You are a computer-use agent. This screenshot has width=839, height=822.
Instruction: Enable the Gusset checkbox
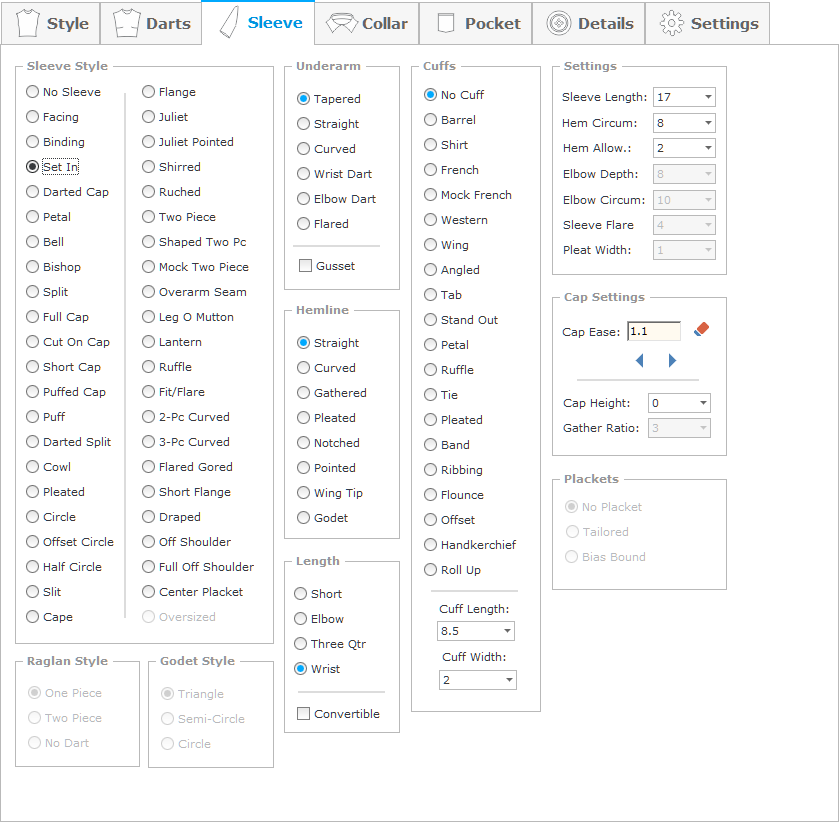[305, 266]
